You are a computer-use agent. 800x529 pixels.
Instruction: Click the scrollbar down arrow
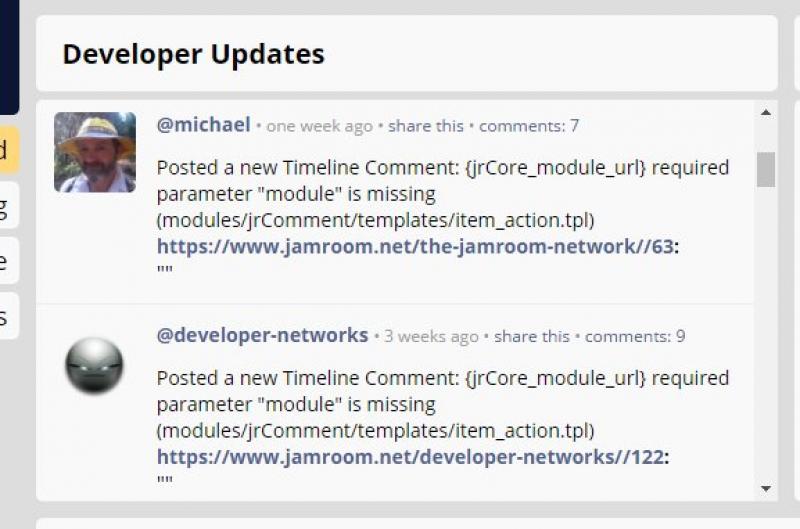766,489
